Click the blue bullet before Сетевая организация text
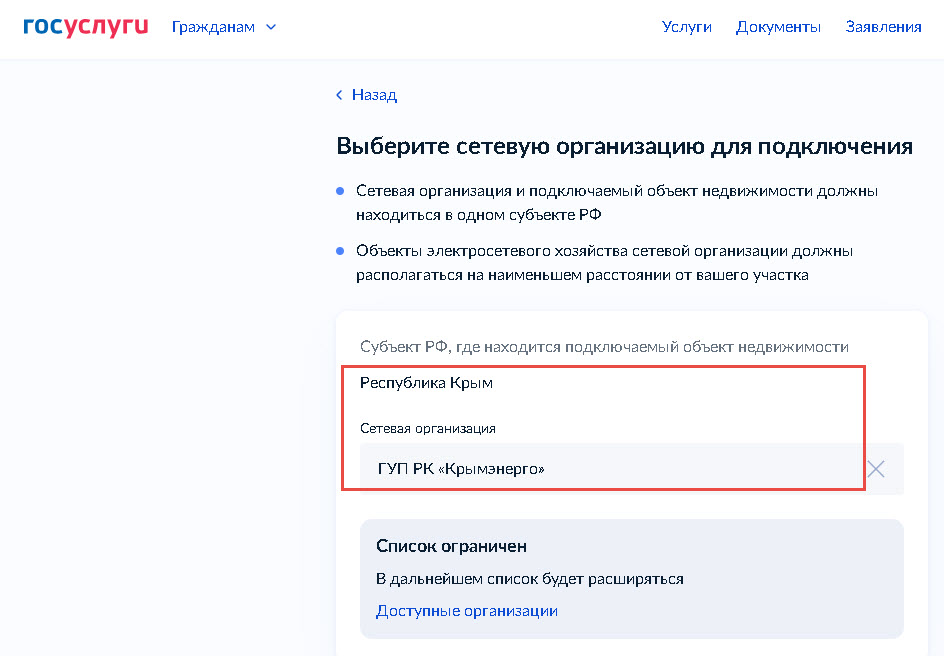The image size is (944, 656). 340,191
